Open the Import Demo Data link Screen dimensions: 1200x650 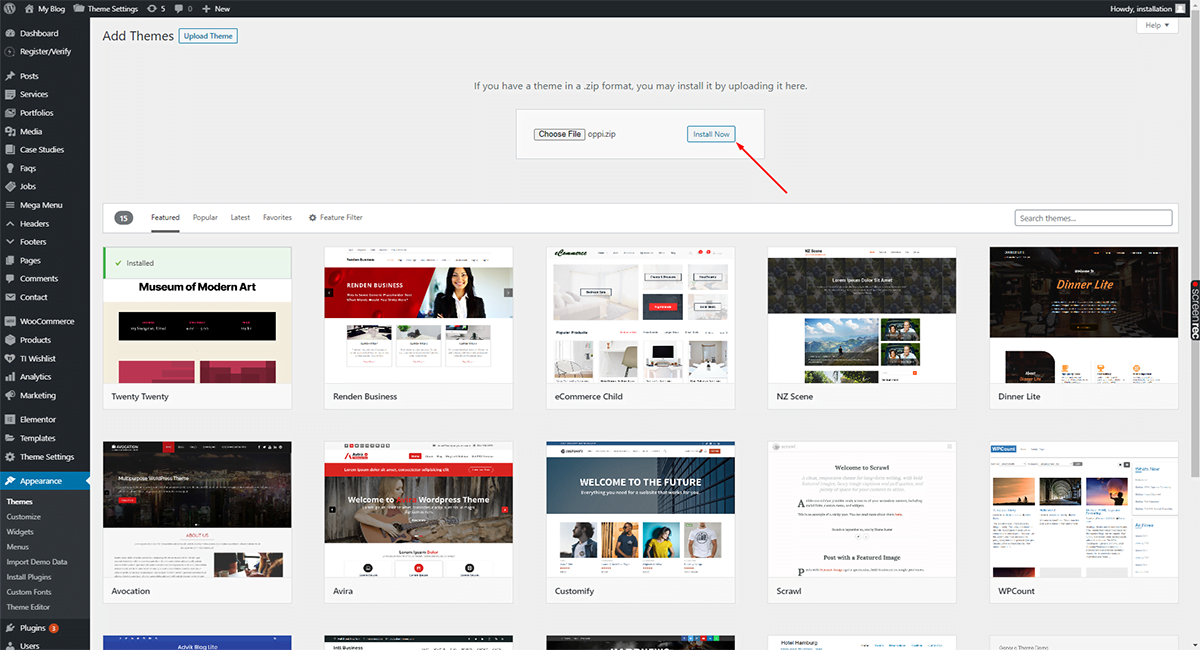(x=37, y=562)
